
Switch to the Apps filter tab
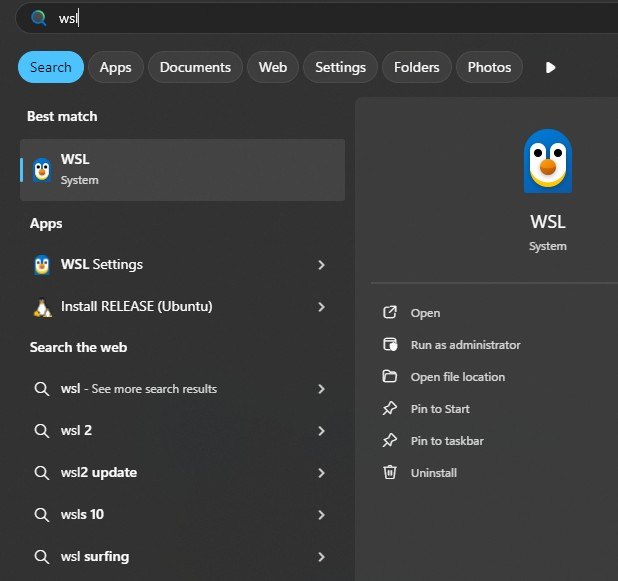tap(115, 67)
